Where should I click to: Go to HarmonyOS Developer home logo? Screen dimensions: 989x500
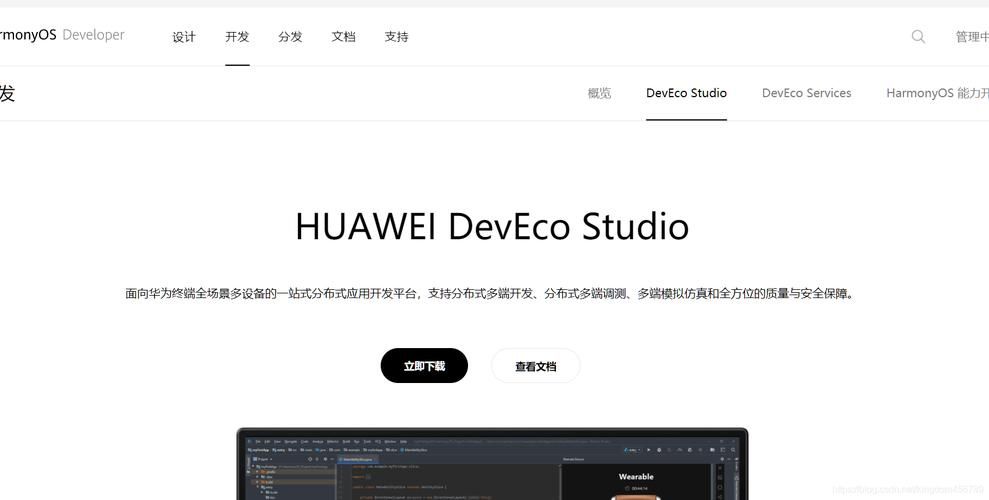point(62,35)
